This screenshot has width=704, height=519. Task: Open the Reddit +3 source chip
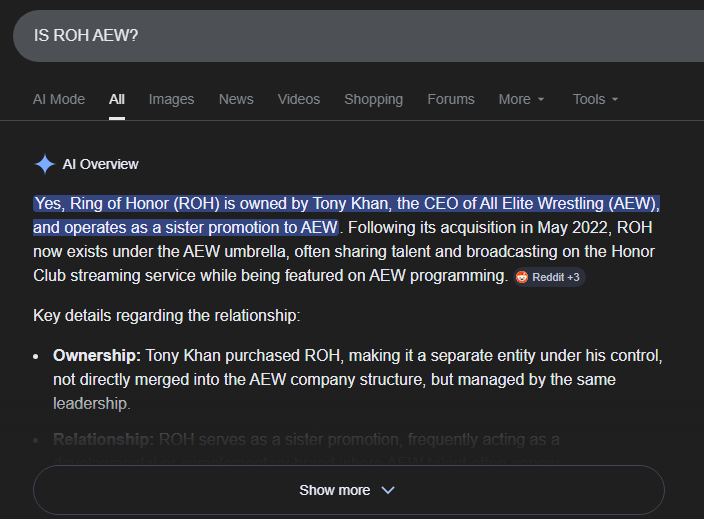[549, 277]
